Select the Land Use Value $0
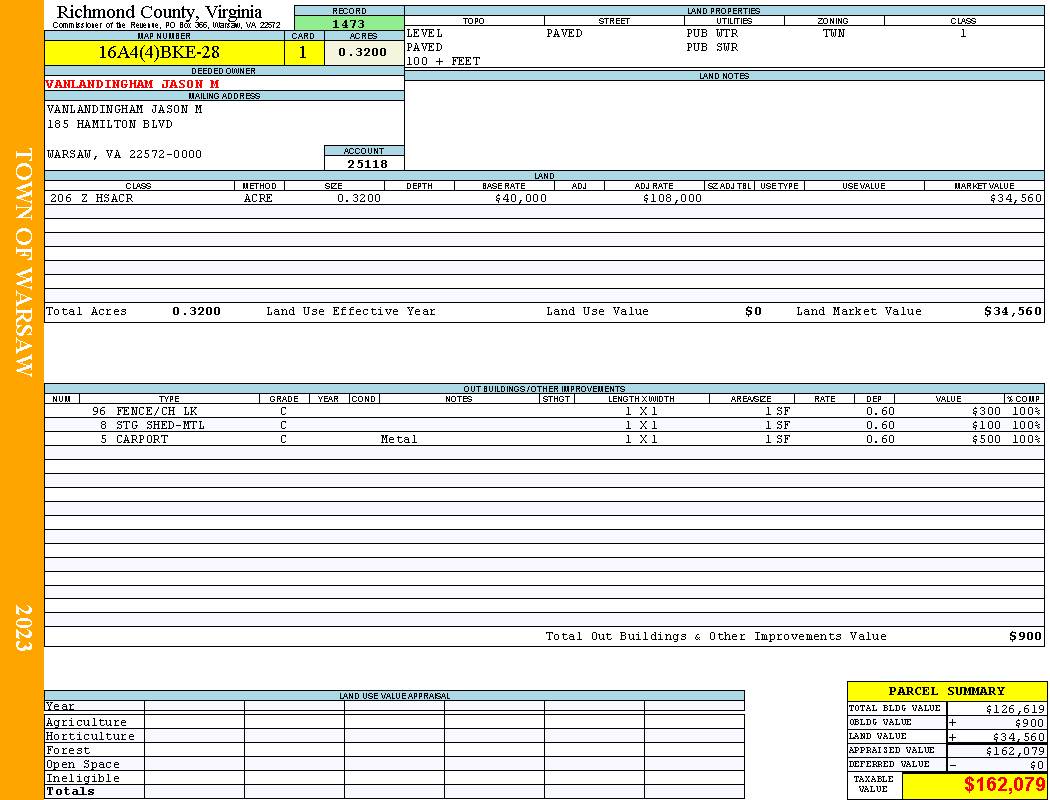This screenshot has width=1050, height=800. (753, 311)
